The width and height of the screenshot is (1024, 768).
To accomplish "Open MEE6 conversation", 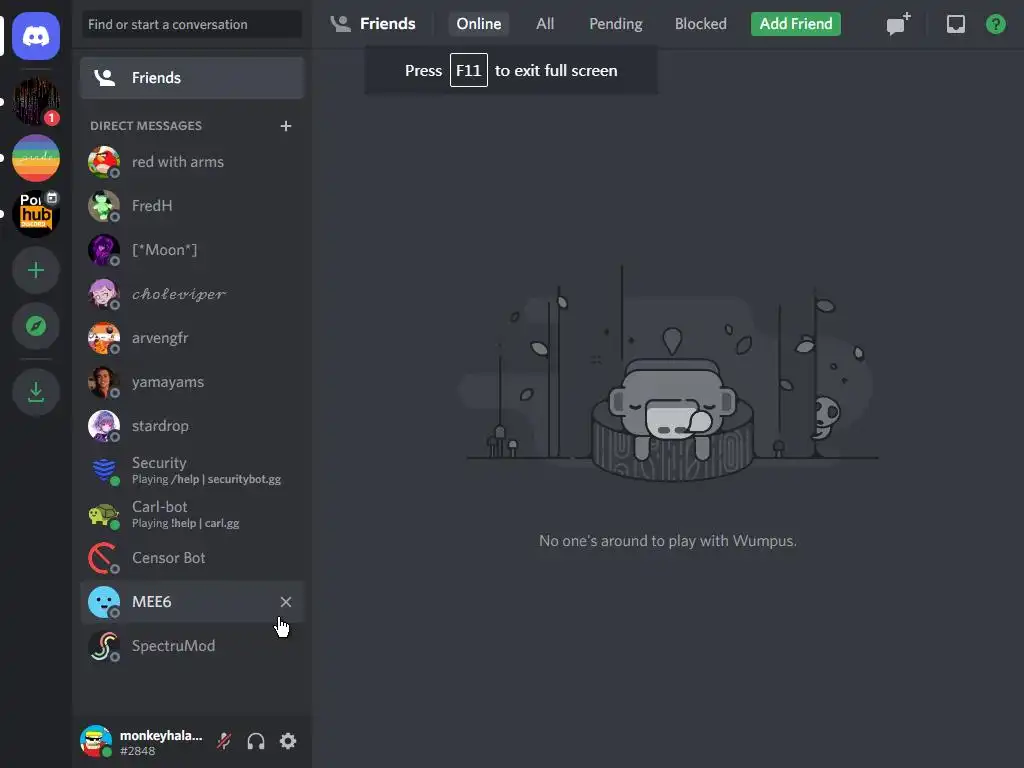I will pos(192,602).
